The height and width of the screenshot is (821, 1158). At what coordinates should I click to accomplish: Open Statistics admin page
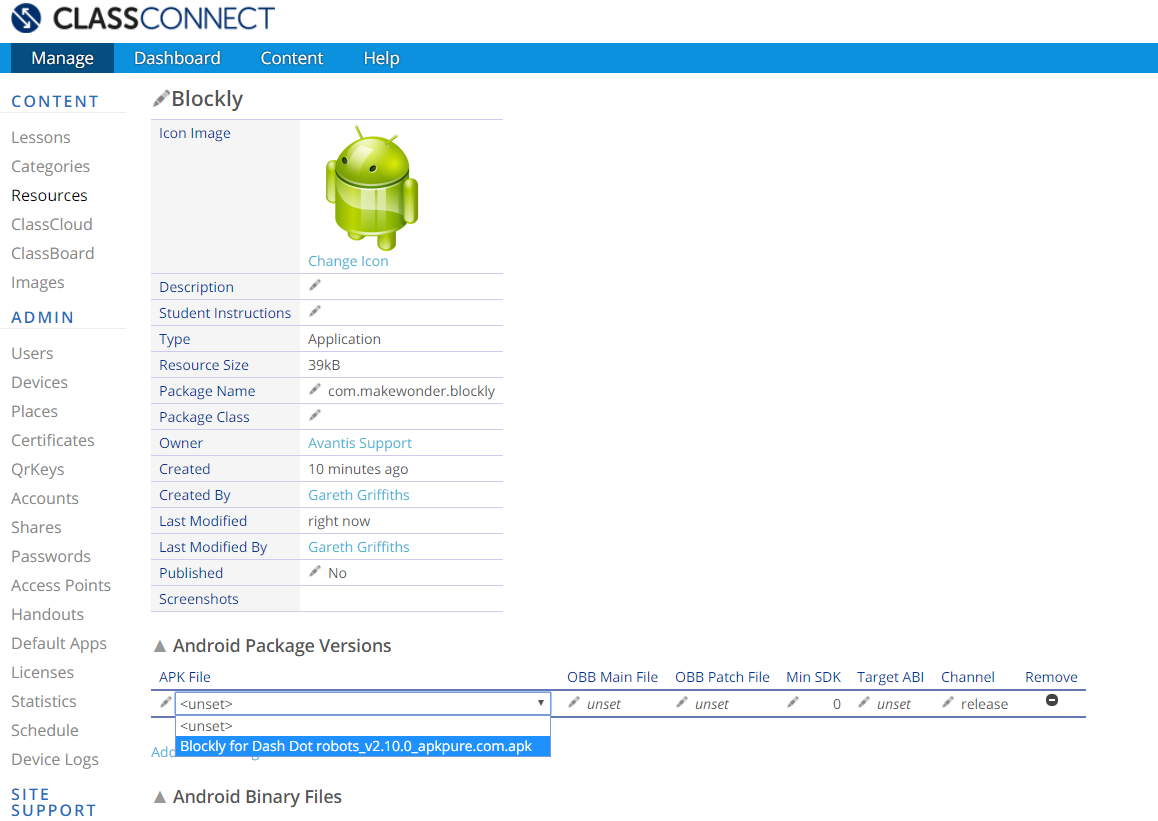point(44,701)
